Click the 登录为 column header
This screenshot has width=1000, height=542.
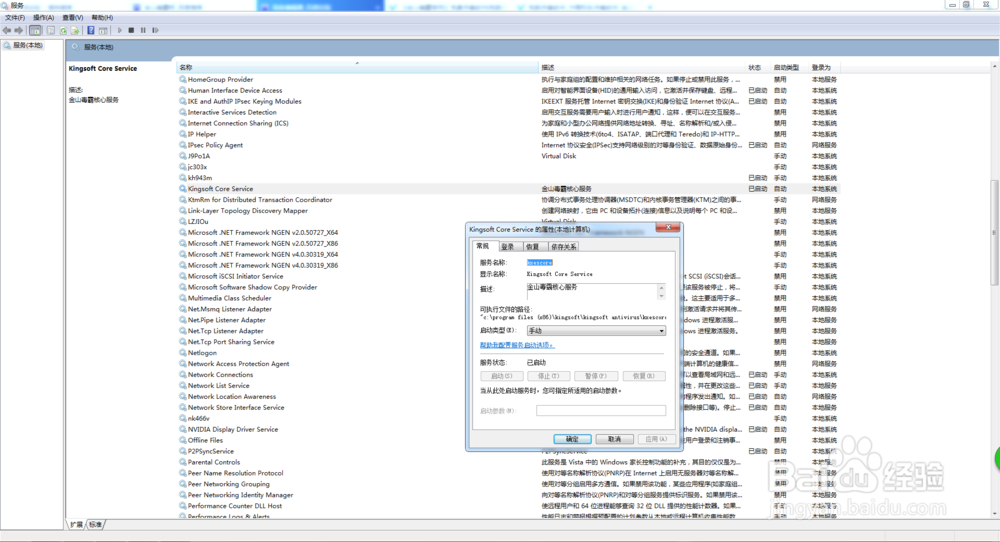824,67
